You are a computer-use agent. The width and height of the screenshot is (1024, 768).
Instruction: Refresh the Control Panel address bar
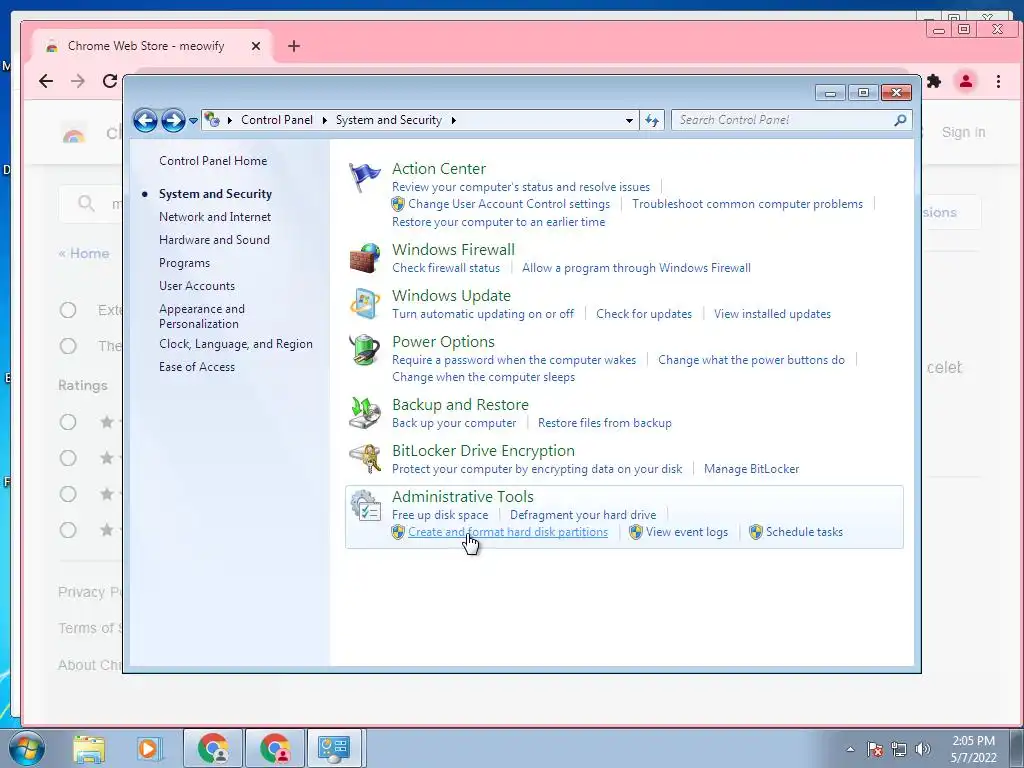point(652,120)
